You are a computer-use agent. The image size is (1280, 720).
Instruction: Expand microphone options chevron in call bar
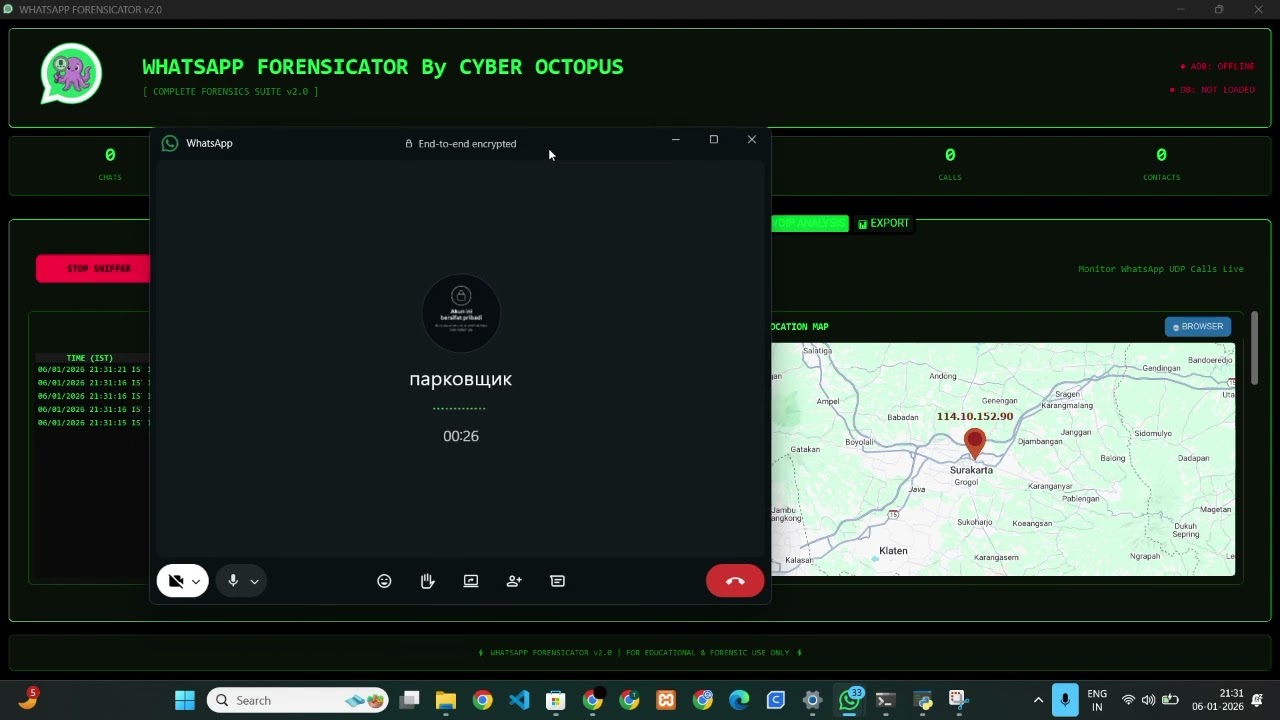(255, 581)
